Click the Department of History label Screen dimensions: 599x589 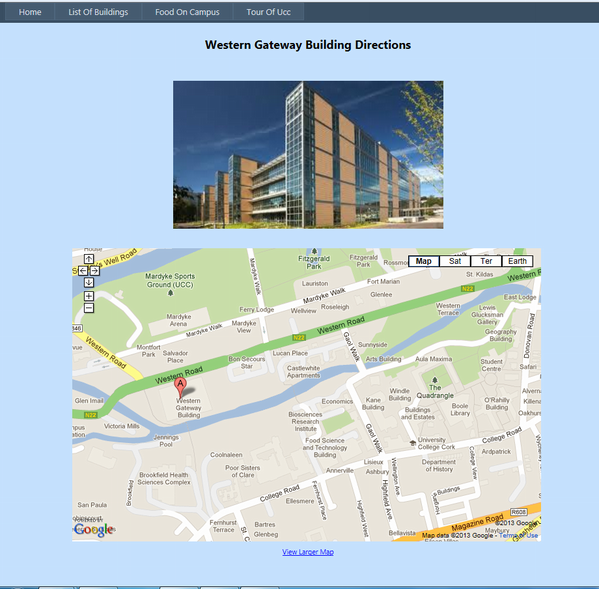pos(439,465)
